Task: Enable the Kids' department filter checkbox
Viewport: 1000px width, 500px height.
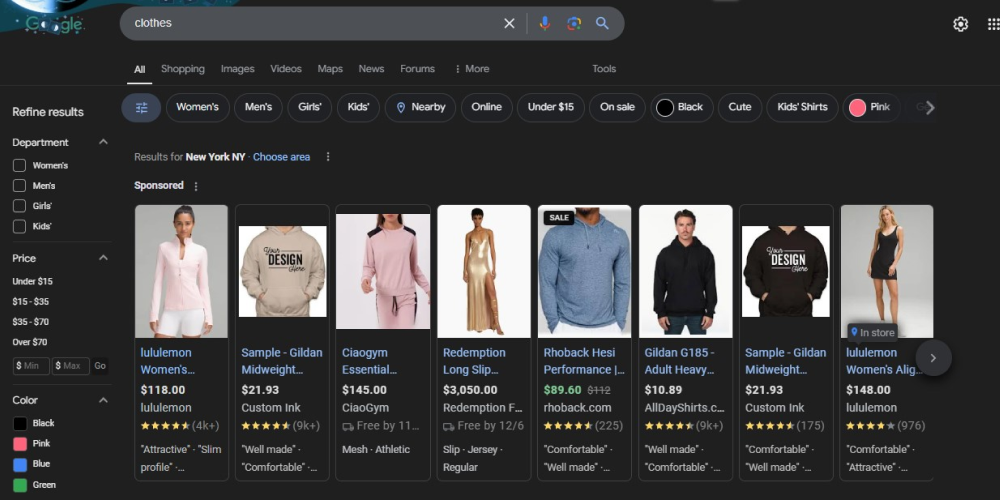Action: tap(19, 226)
